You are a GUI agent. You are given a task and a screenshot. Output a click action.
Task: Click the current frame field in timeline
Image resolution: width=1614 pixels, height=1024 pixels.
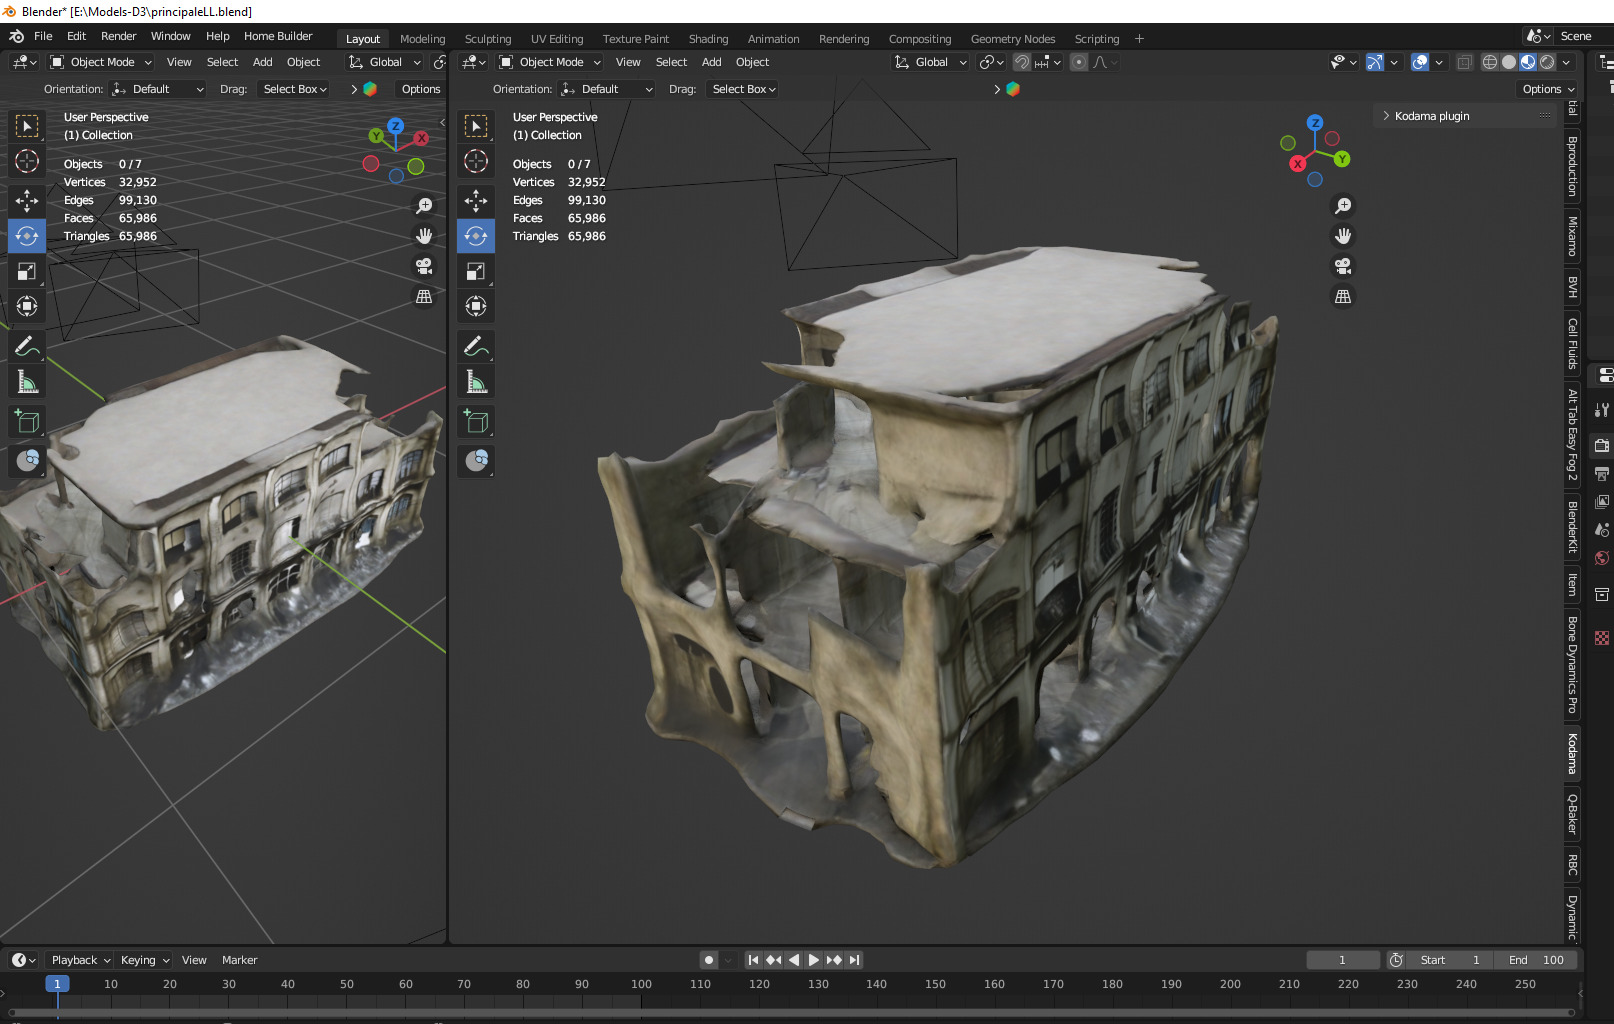(x=1342, y=960)
